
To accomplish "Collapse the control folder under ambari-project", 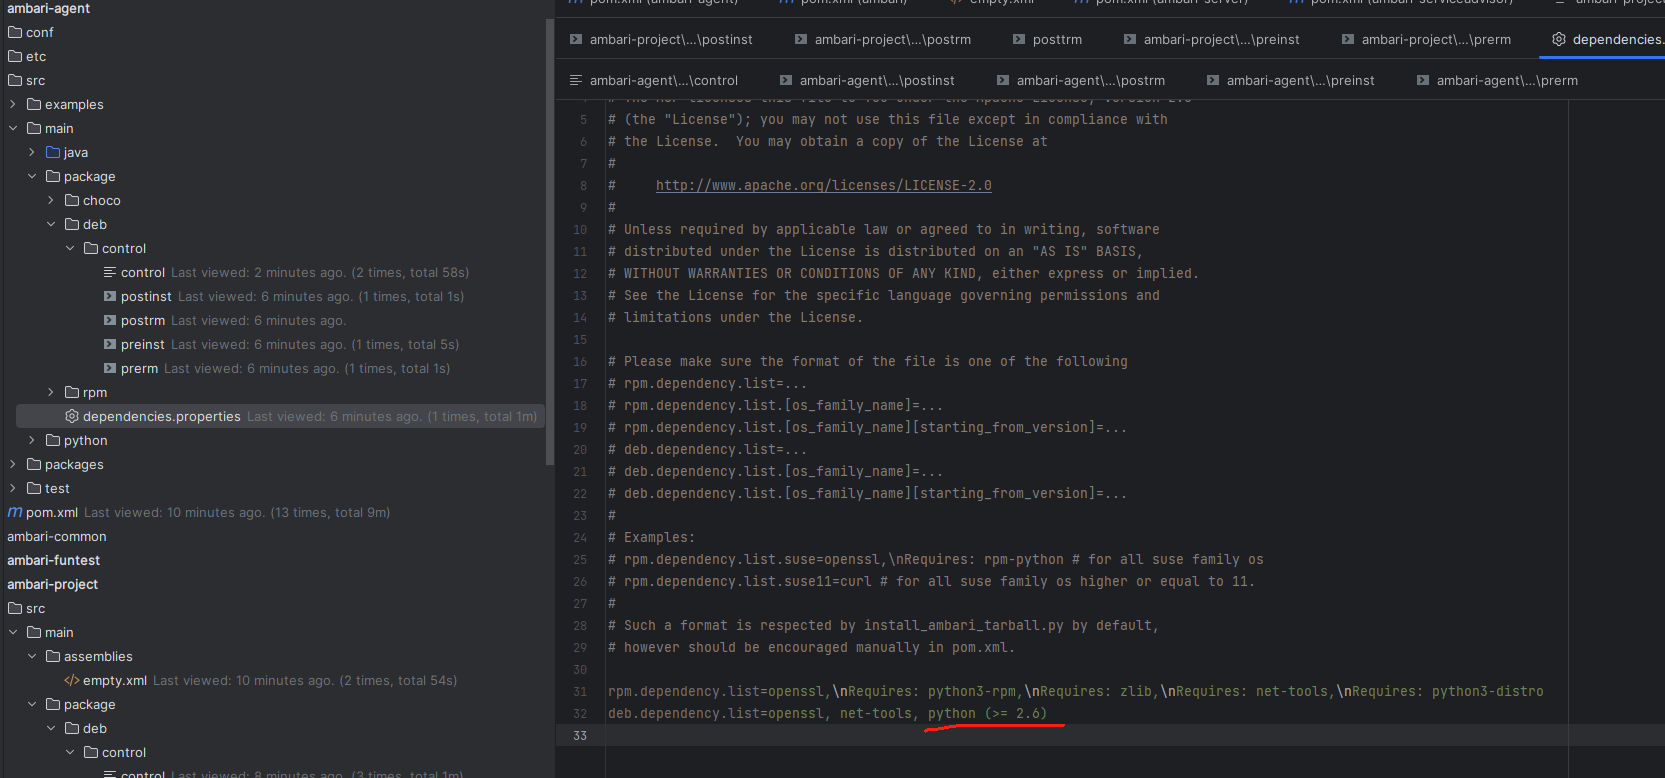I will [70, 752].
